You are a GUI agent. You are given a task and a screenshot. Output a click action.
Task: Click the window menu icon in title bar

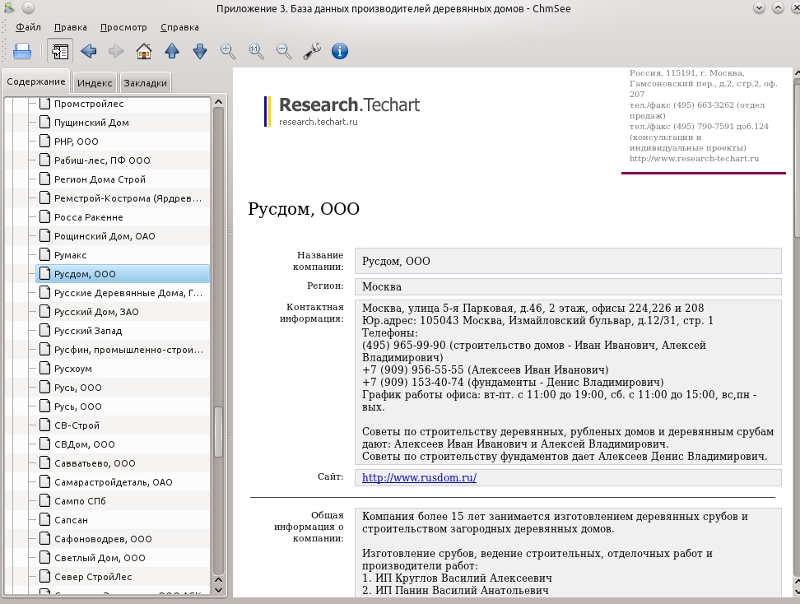tap(9, 8)
